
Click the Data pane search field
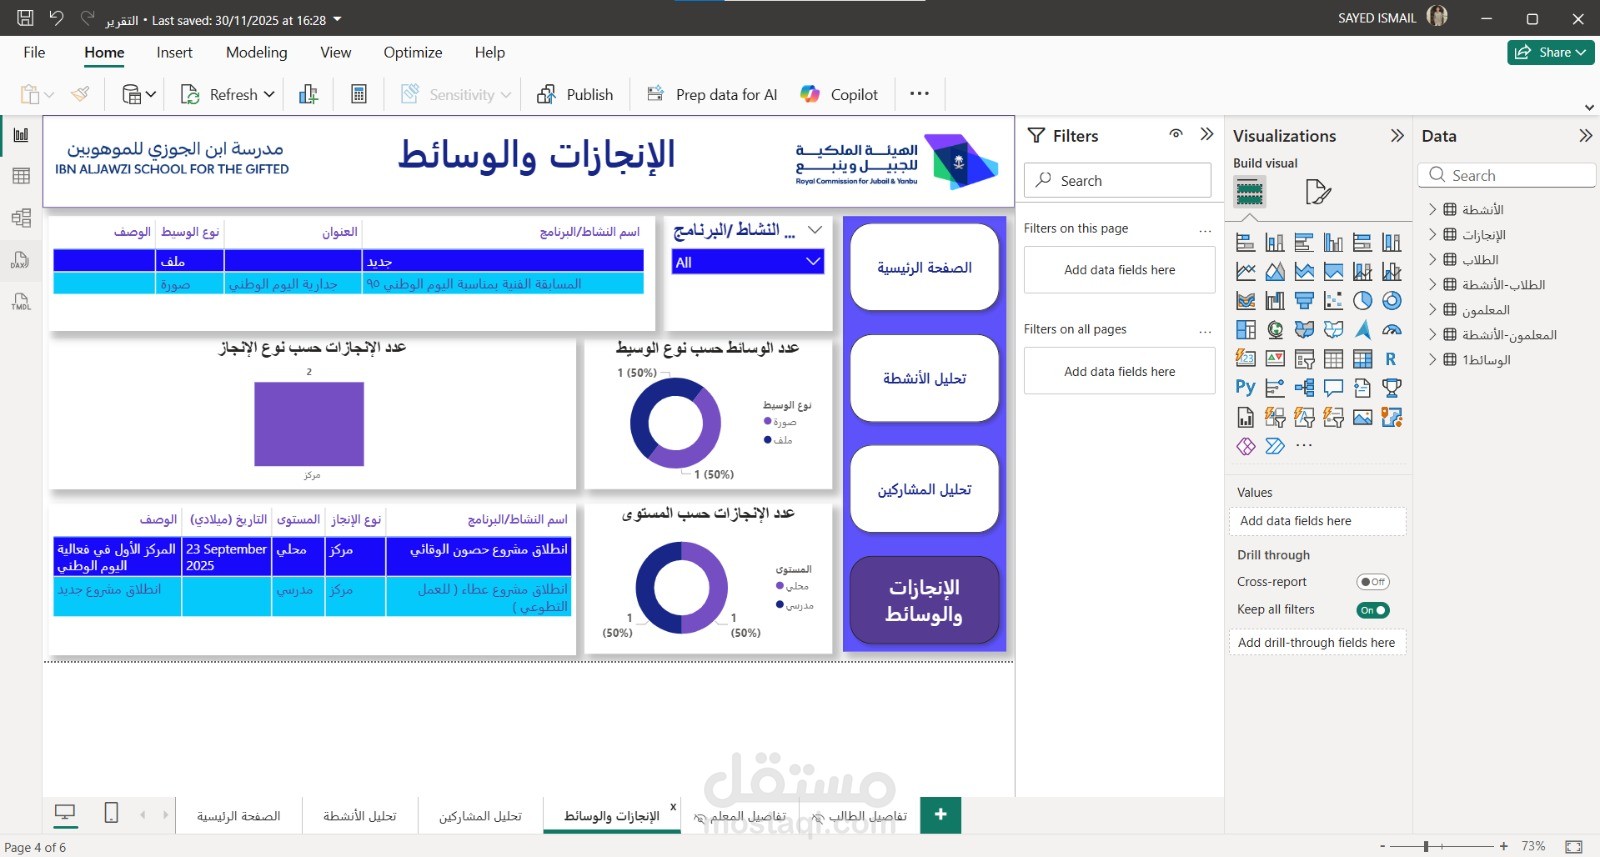tap(1506, 175)
